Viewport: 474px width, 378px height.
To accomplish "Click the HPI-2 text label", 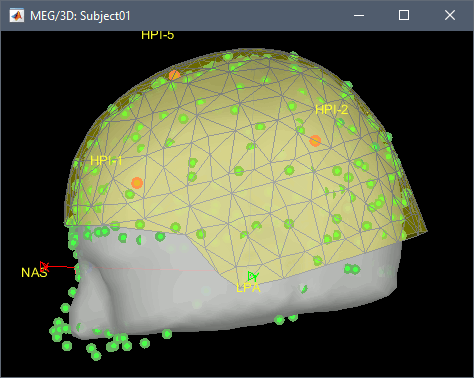I will point(332,110).
